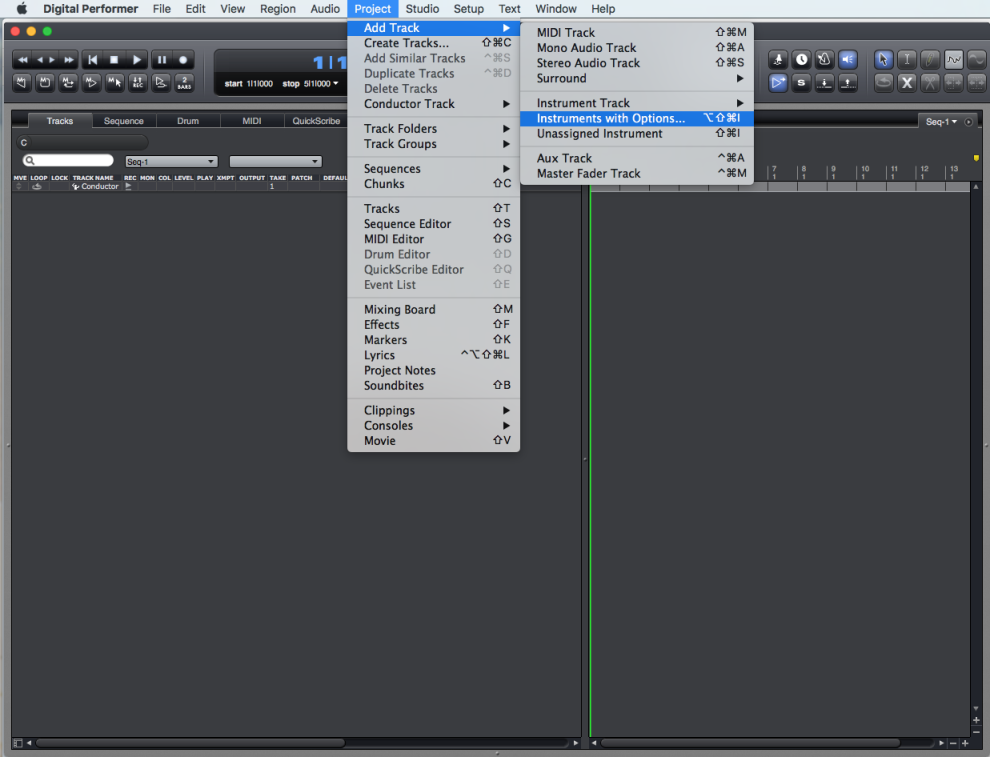The image size is (990, 757).
Task: Toggle the solo mode S button
Action: point(801,83)
